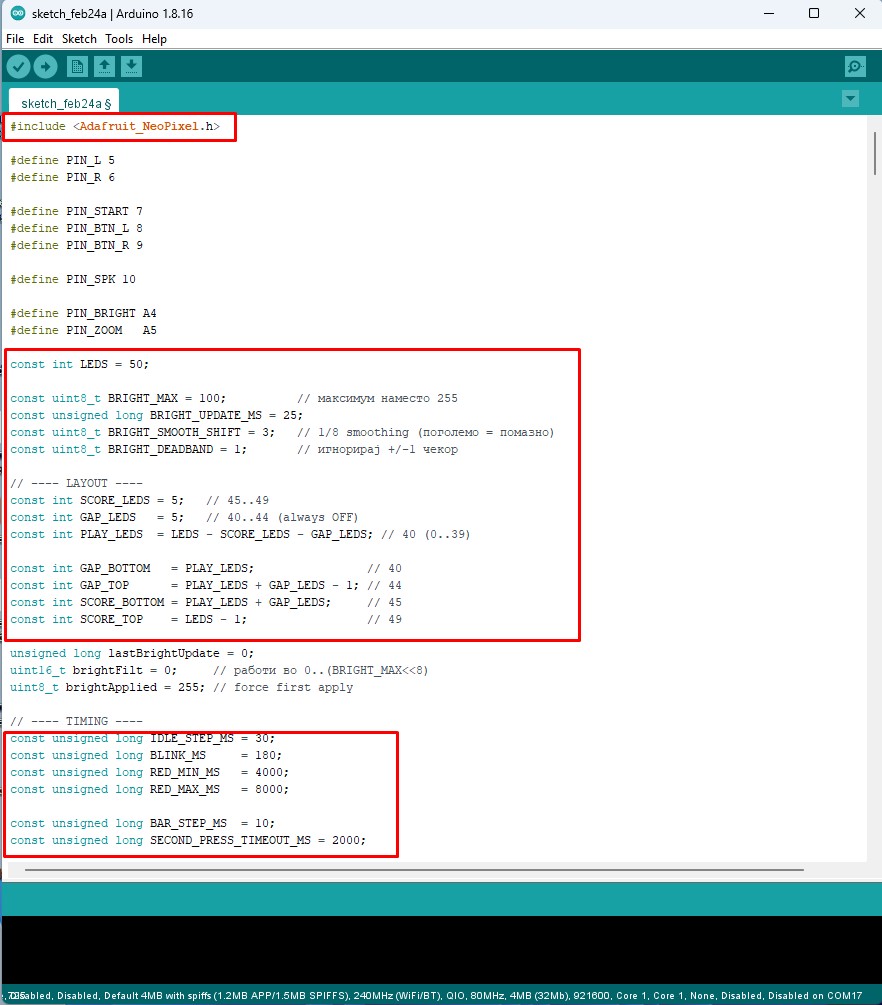This screenshot has width=882, height=1005.
Task: Maximize the Arduino window
Action: click(814, 13)
